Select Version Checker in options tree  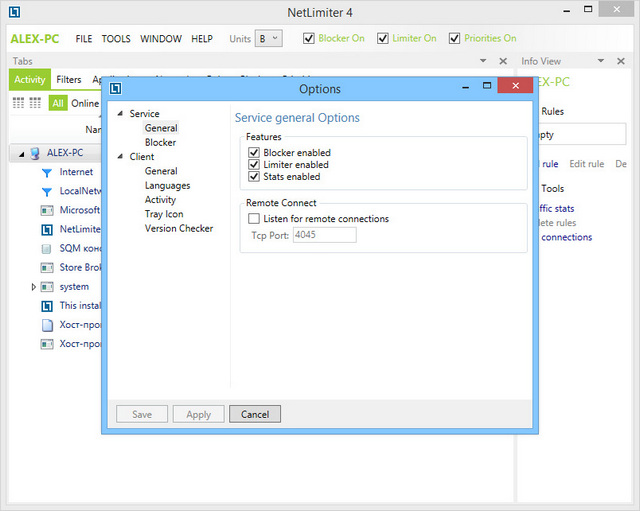click(178, 228)
